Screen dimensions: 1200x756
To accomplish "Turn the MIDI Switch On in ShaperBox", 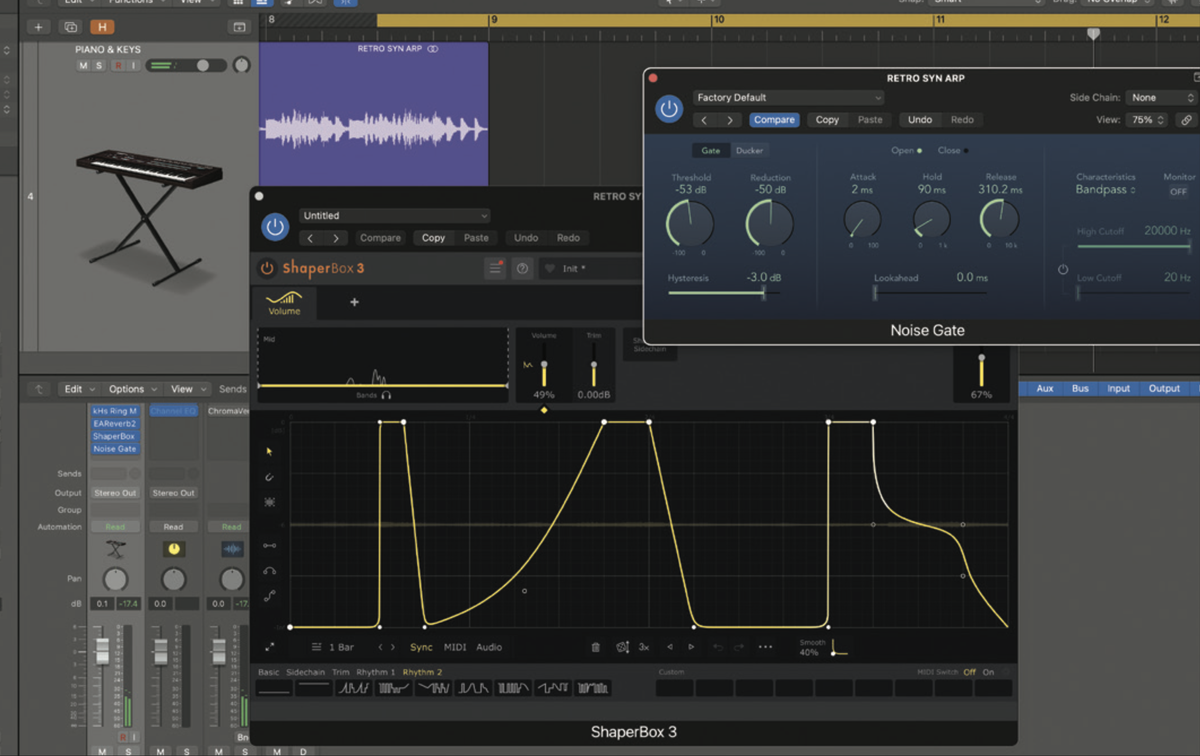I will click(989, 672).
